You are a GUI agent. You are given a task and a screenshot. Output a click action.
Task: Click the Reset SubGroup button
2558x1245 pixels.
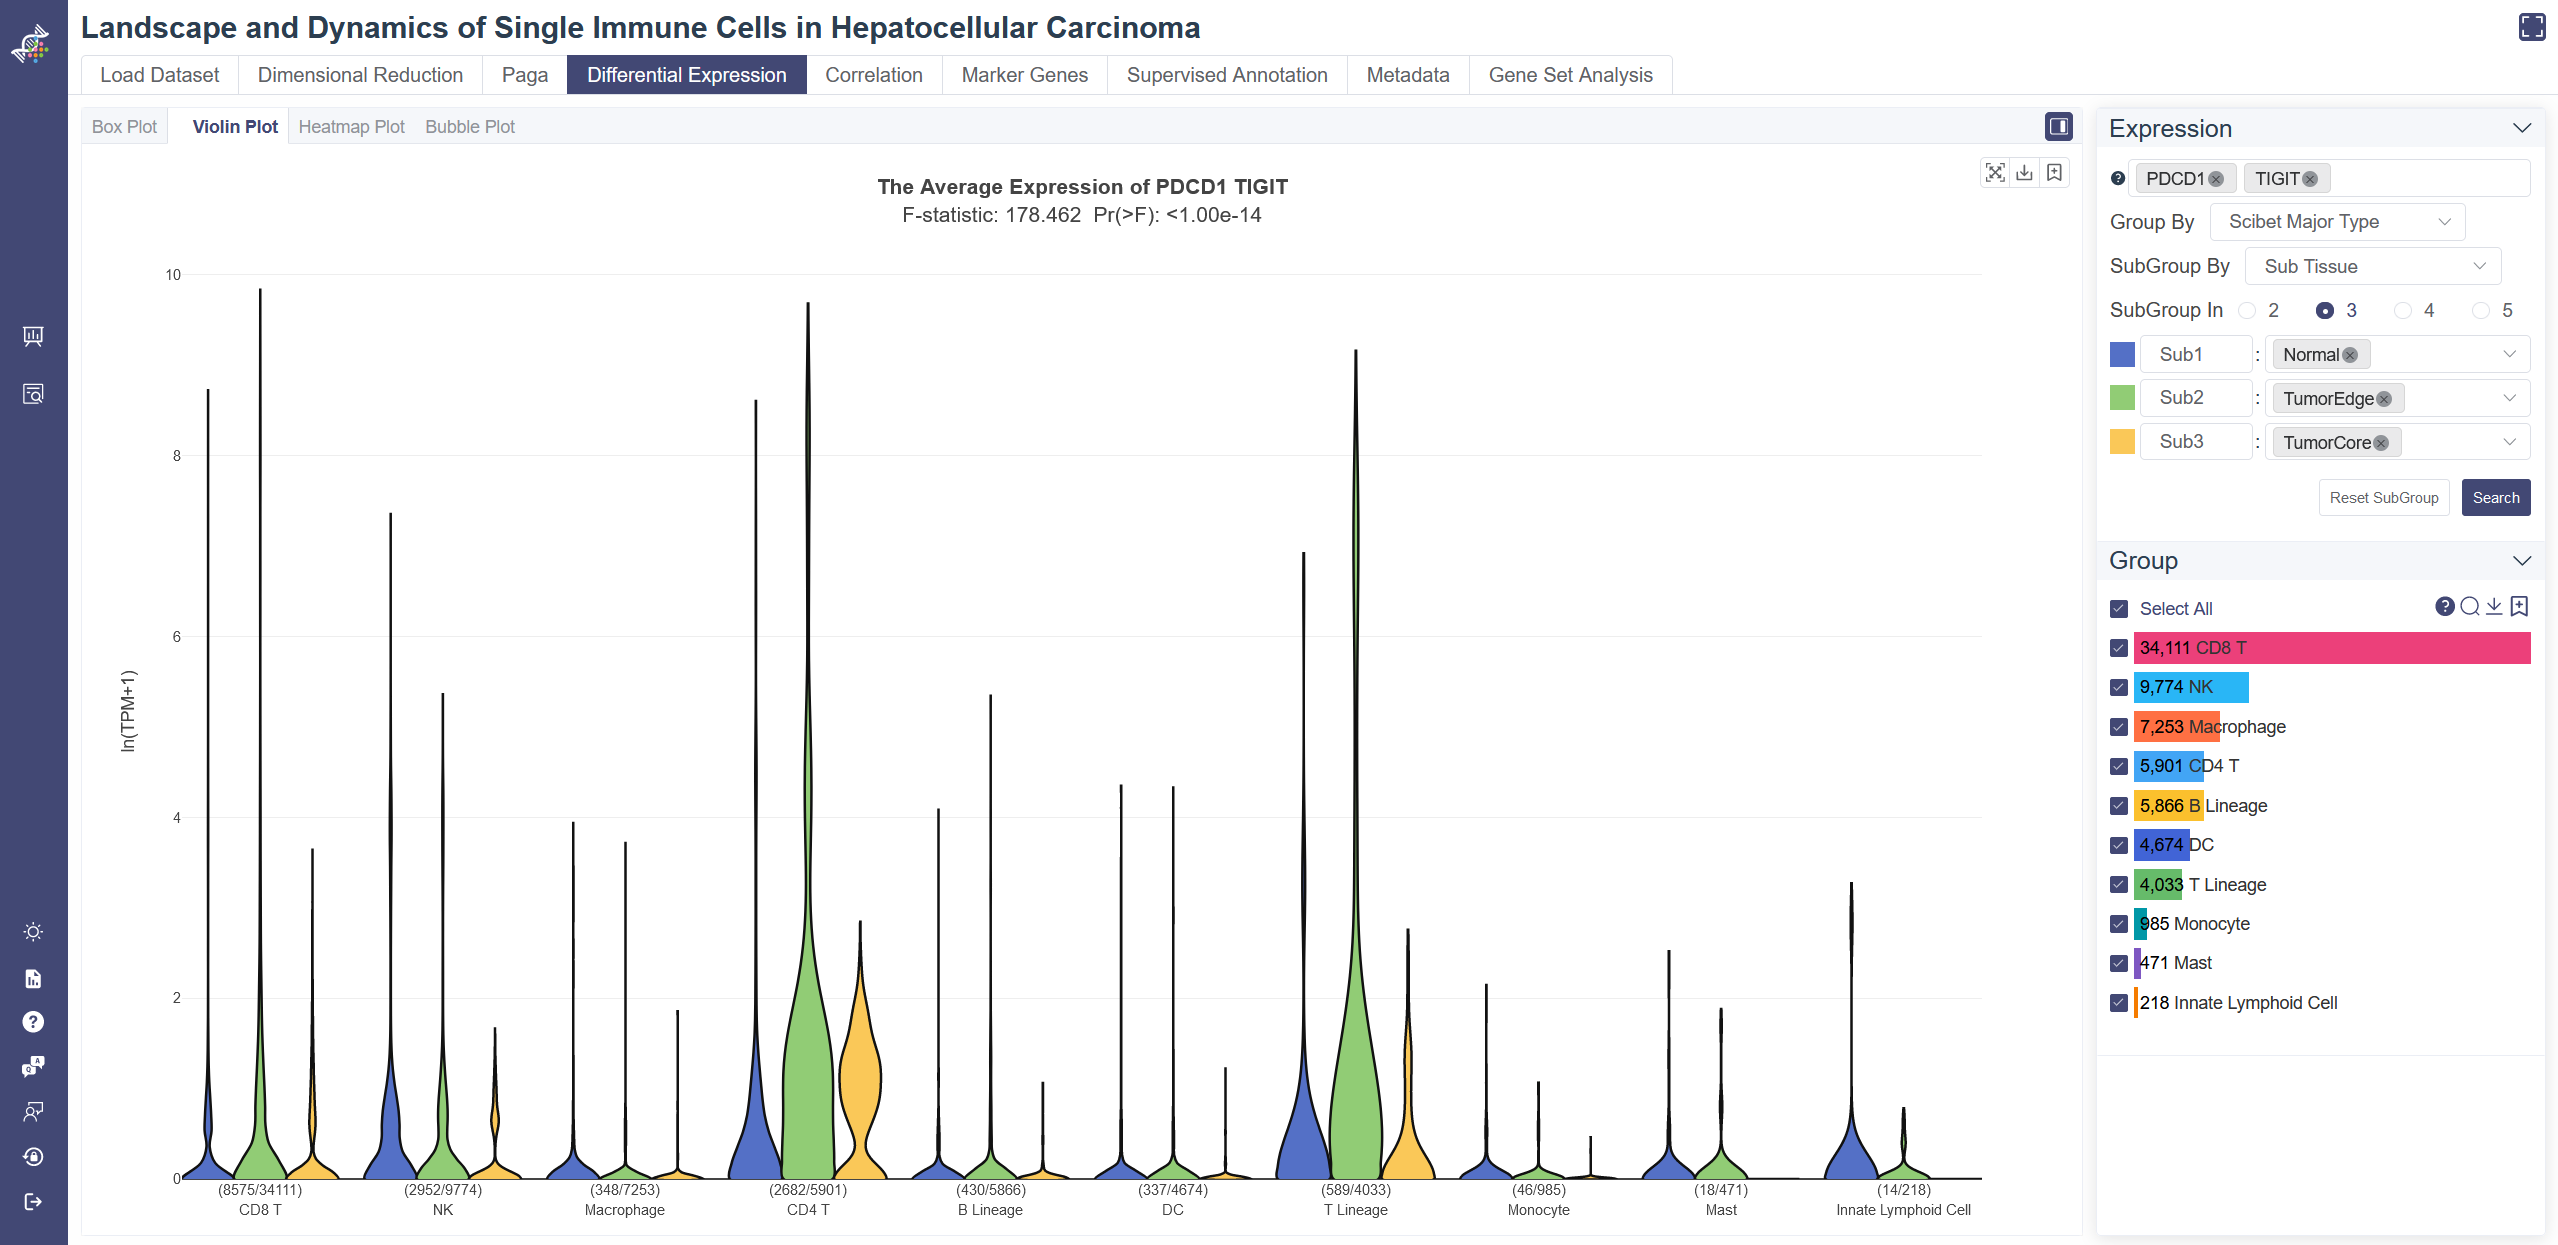pos(2383,498)
